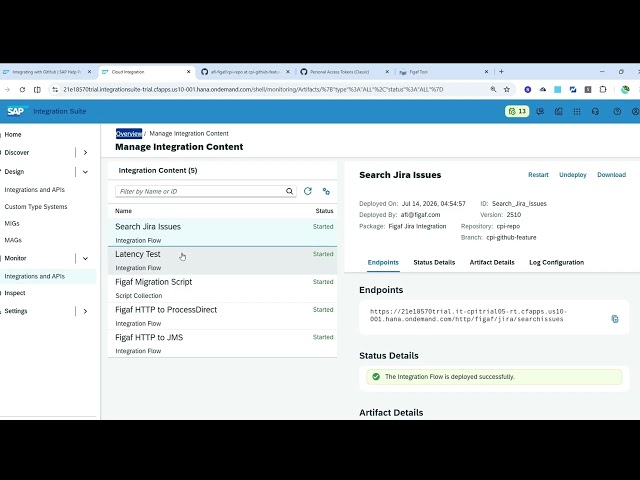This screenshot has width=640, height=480.
Task: Open the site information icon in address bar
Action: click(55, 89)
